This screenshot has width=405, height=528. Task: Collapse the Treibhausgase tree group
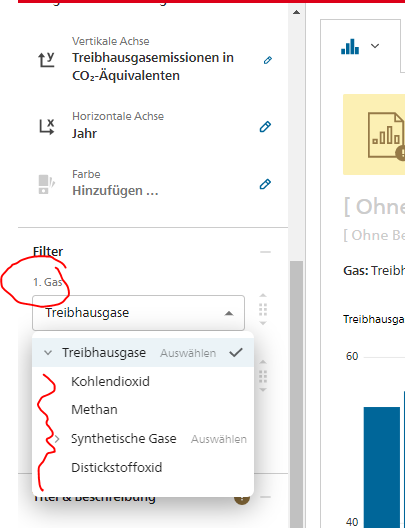tap(48, 353)
